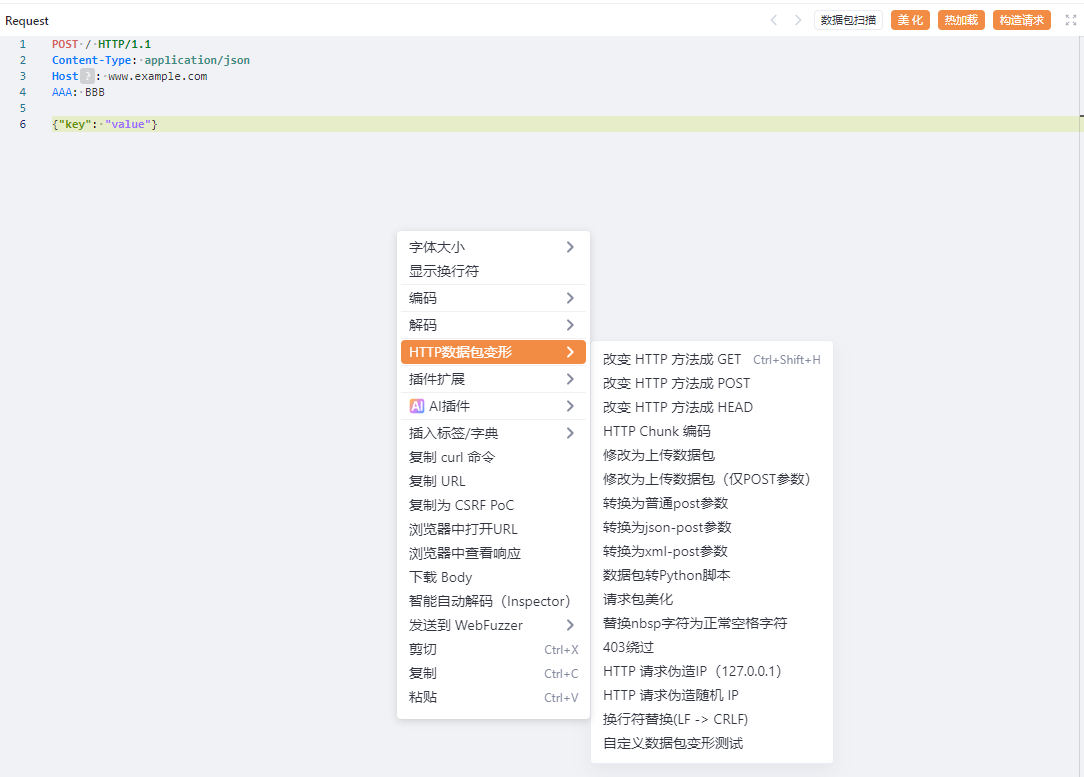Click the 构造请求 button
The image size is (1084, 777).
point(1021,20)
